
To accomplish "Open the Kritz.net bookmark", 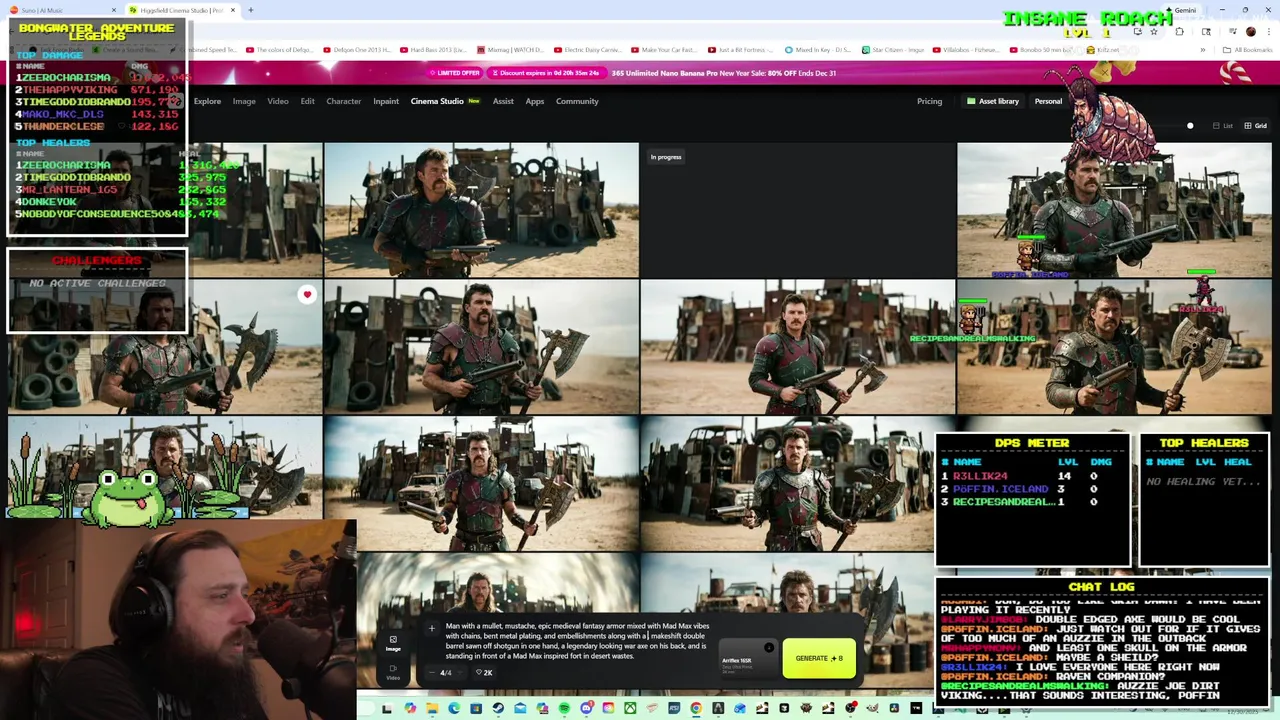I will (1103, 50).
